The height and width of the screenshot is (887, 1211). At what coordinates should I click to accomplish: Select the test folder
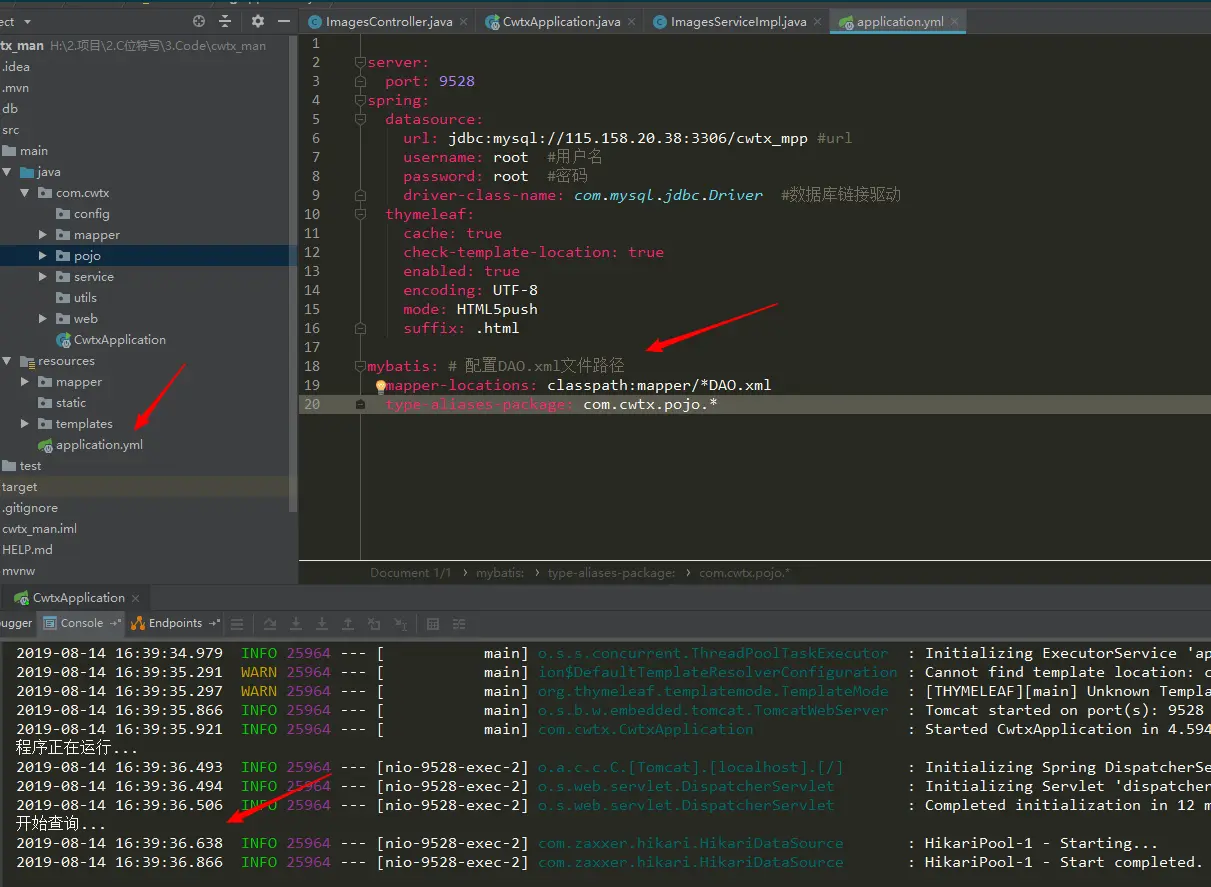pos(30,466)
